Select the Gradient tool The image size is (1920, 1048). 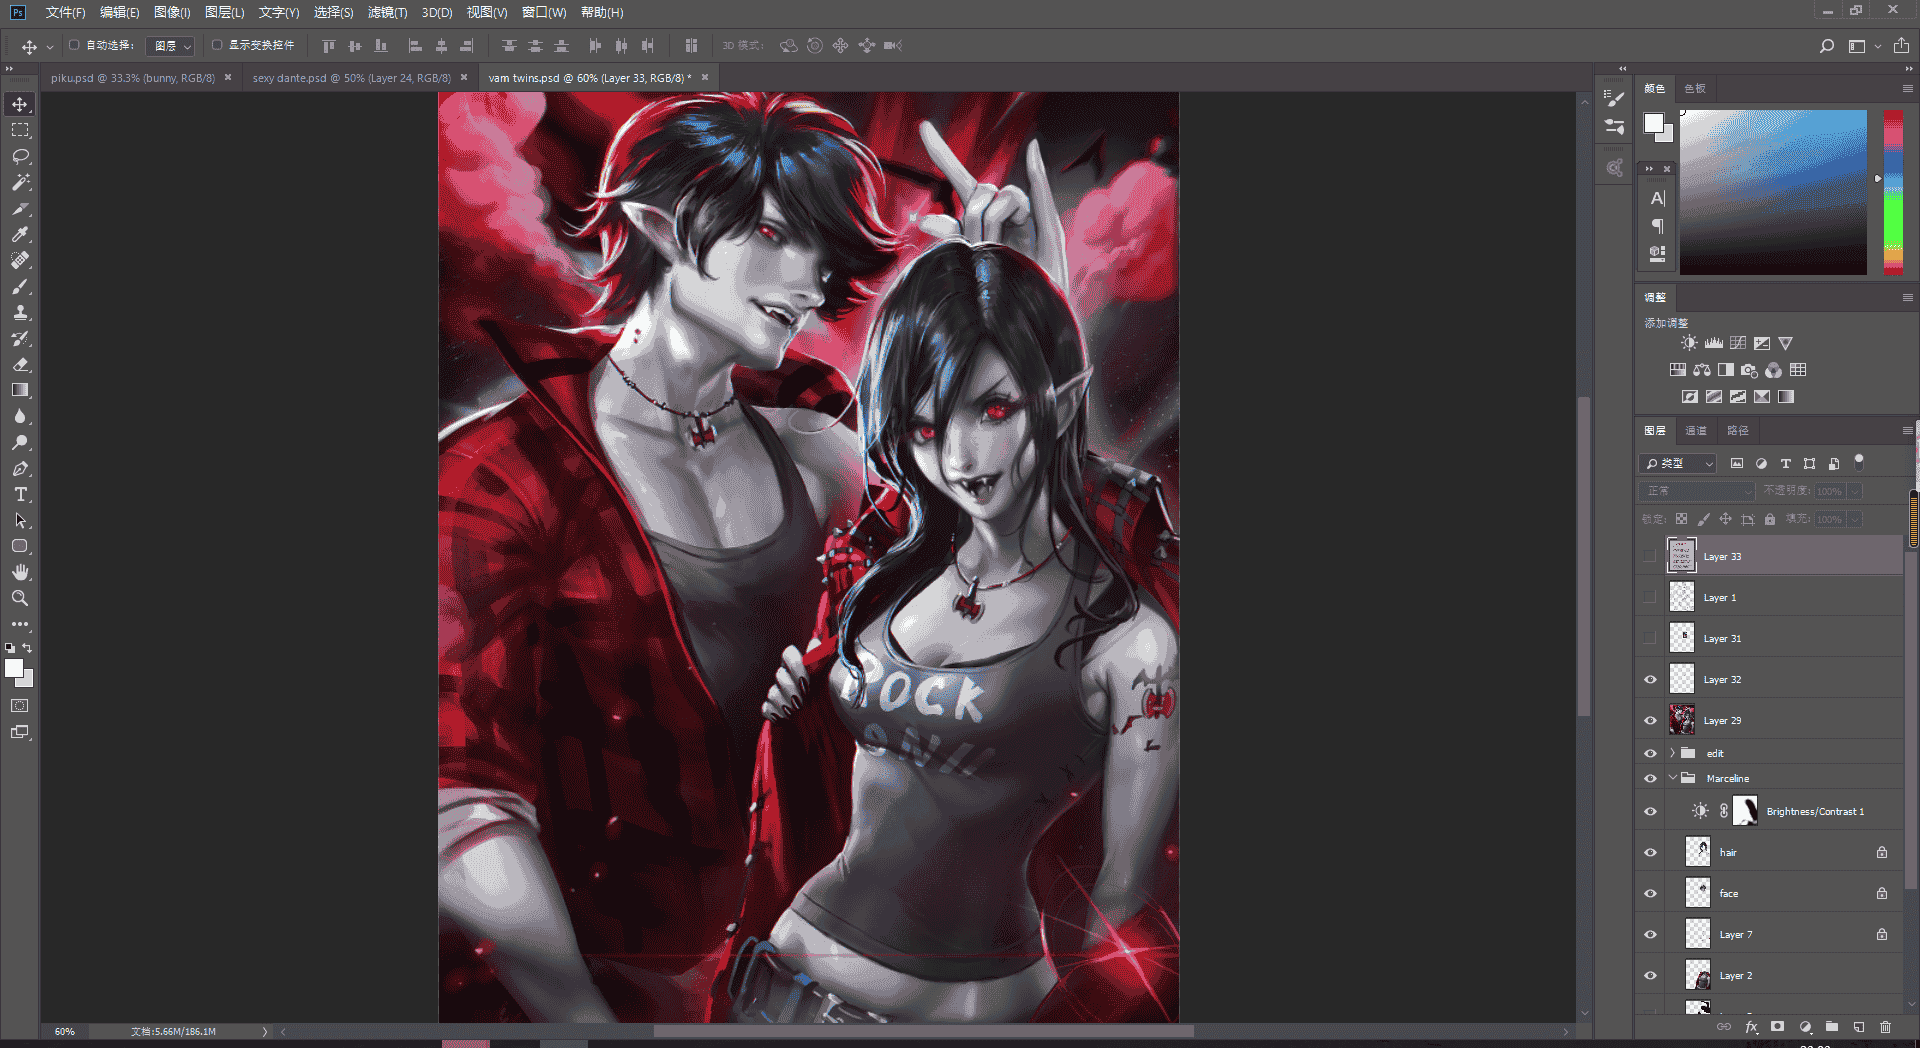20,390
